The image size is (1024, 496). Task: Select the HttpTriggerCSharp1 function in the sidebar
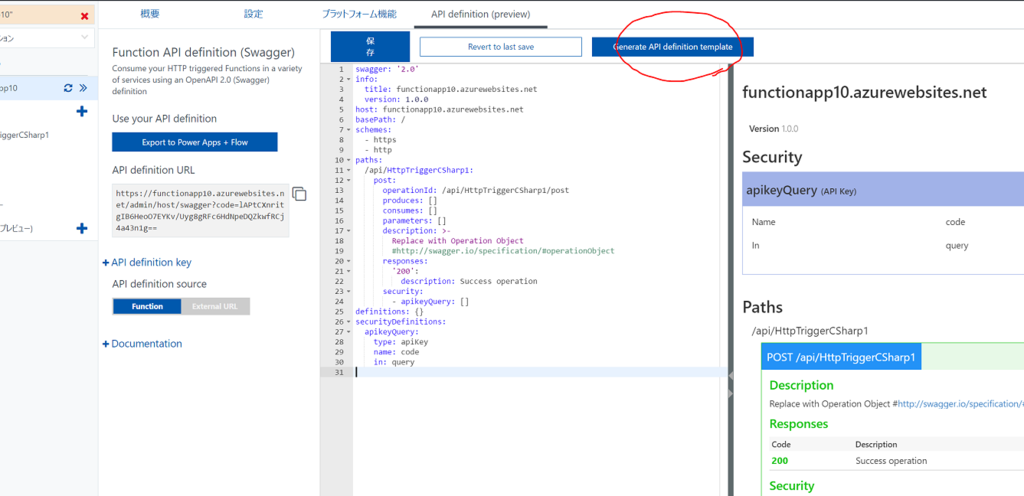pos(25,135)
